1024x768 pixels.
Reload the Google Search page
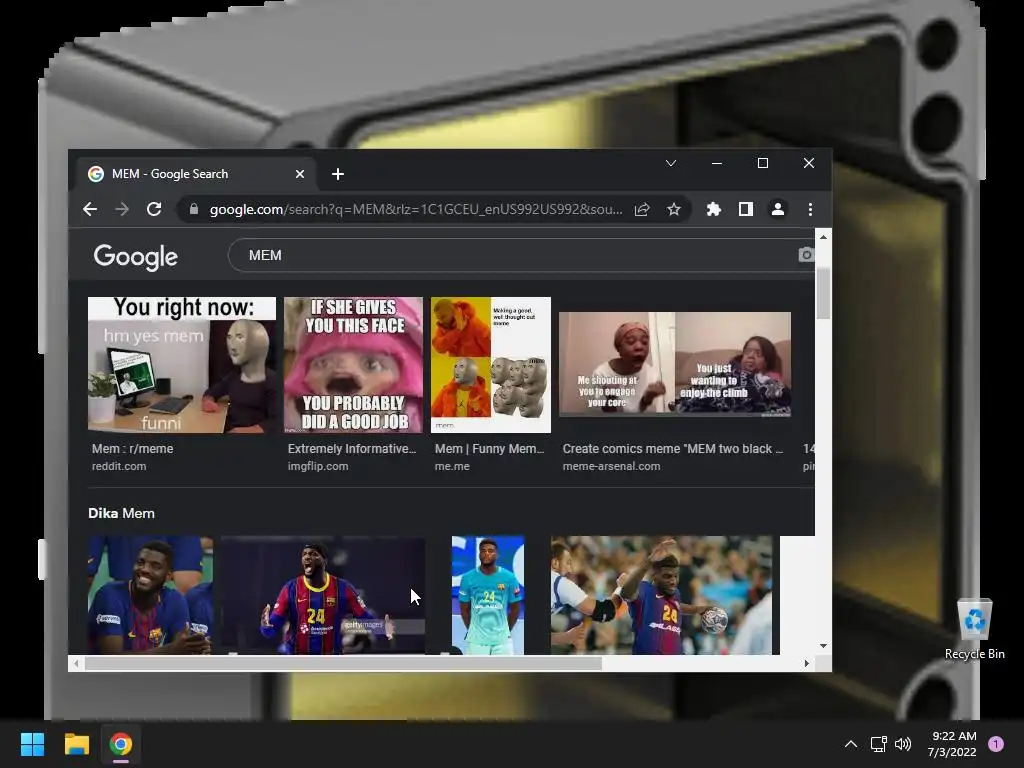click(154, 209)
